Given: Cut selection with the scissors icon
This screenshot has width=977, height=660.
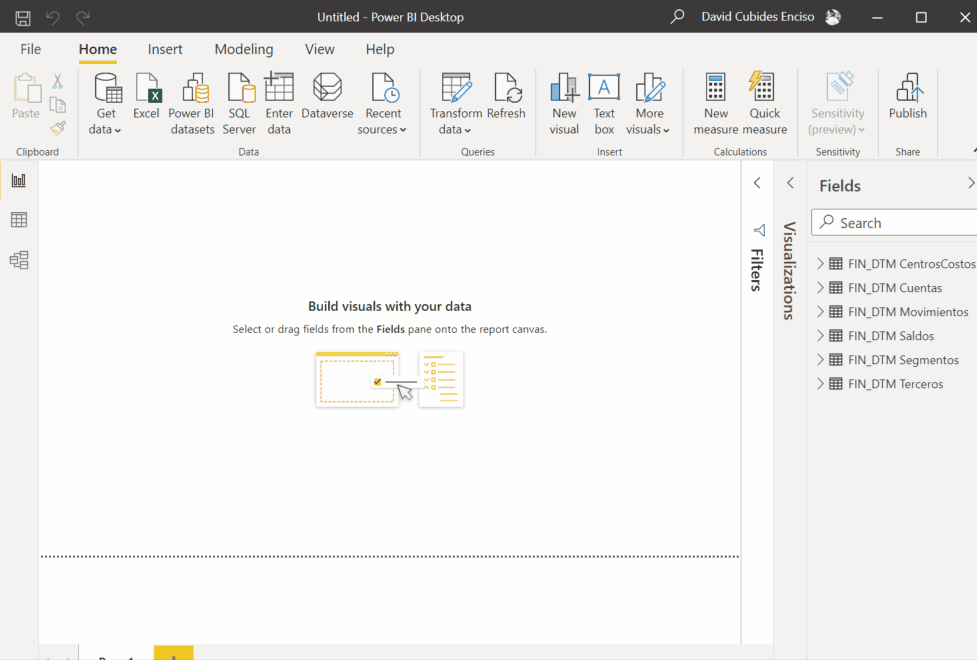Looking at the screenshot, I should coord(57,81).
